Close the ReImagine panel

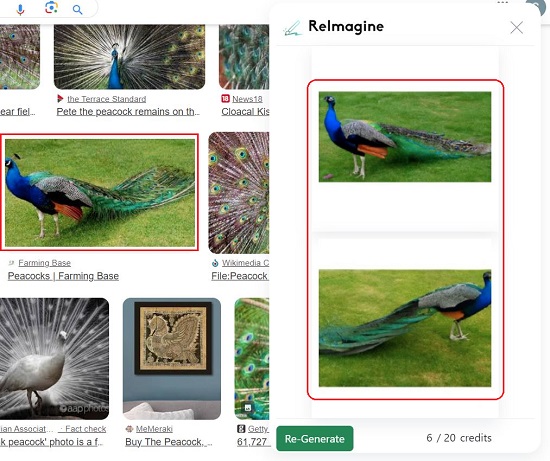click(516, 27)
